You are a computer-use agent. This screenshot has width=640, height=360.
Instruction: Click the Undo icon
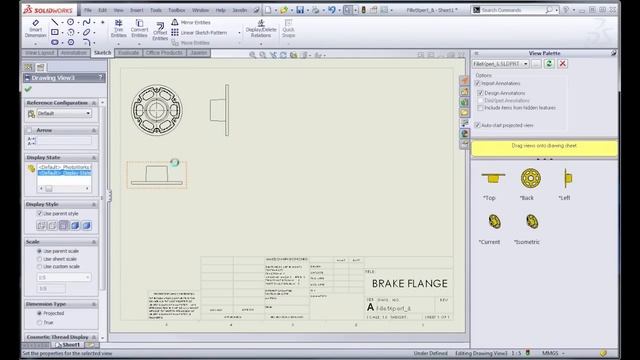332,10
